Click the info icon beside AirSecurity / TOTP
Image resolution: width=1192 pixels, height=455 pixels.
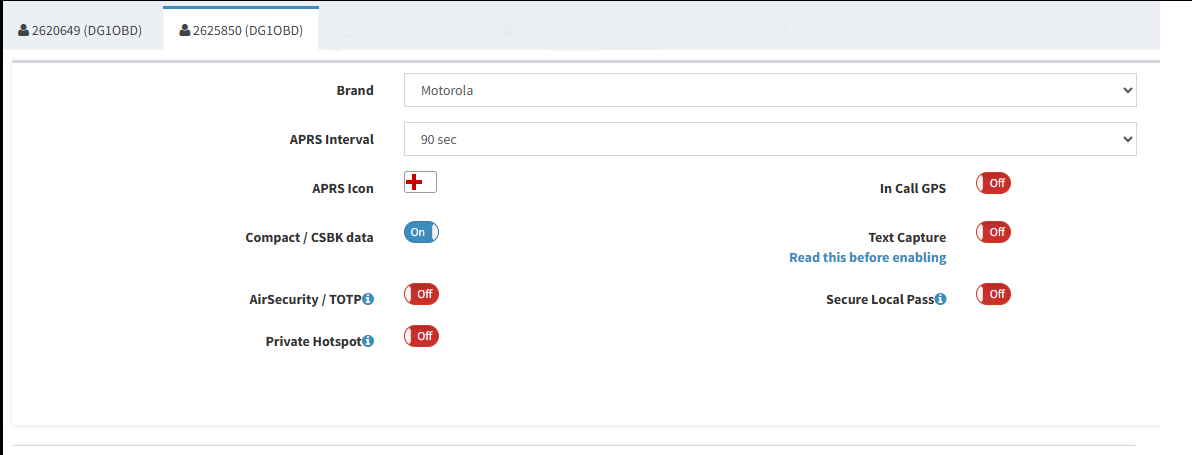[368, 299]
